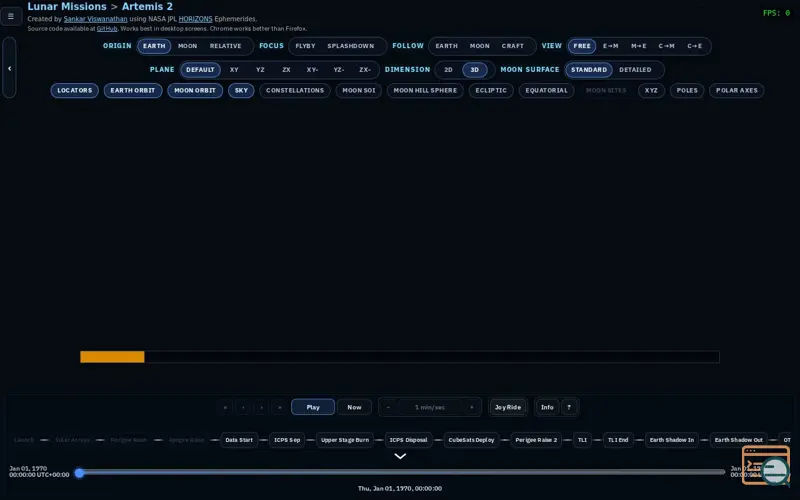Enable the Poles display
The height and width of the screenshot is (500, 800).
(687, 90)
